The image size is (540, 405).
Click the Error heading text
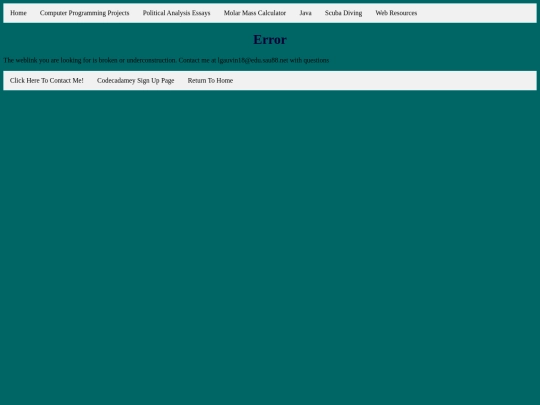pos(270,40)
